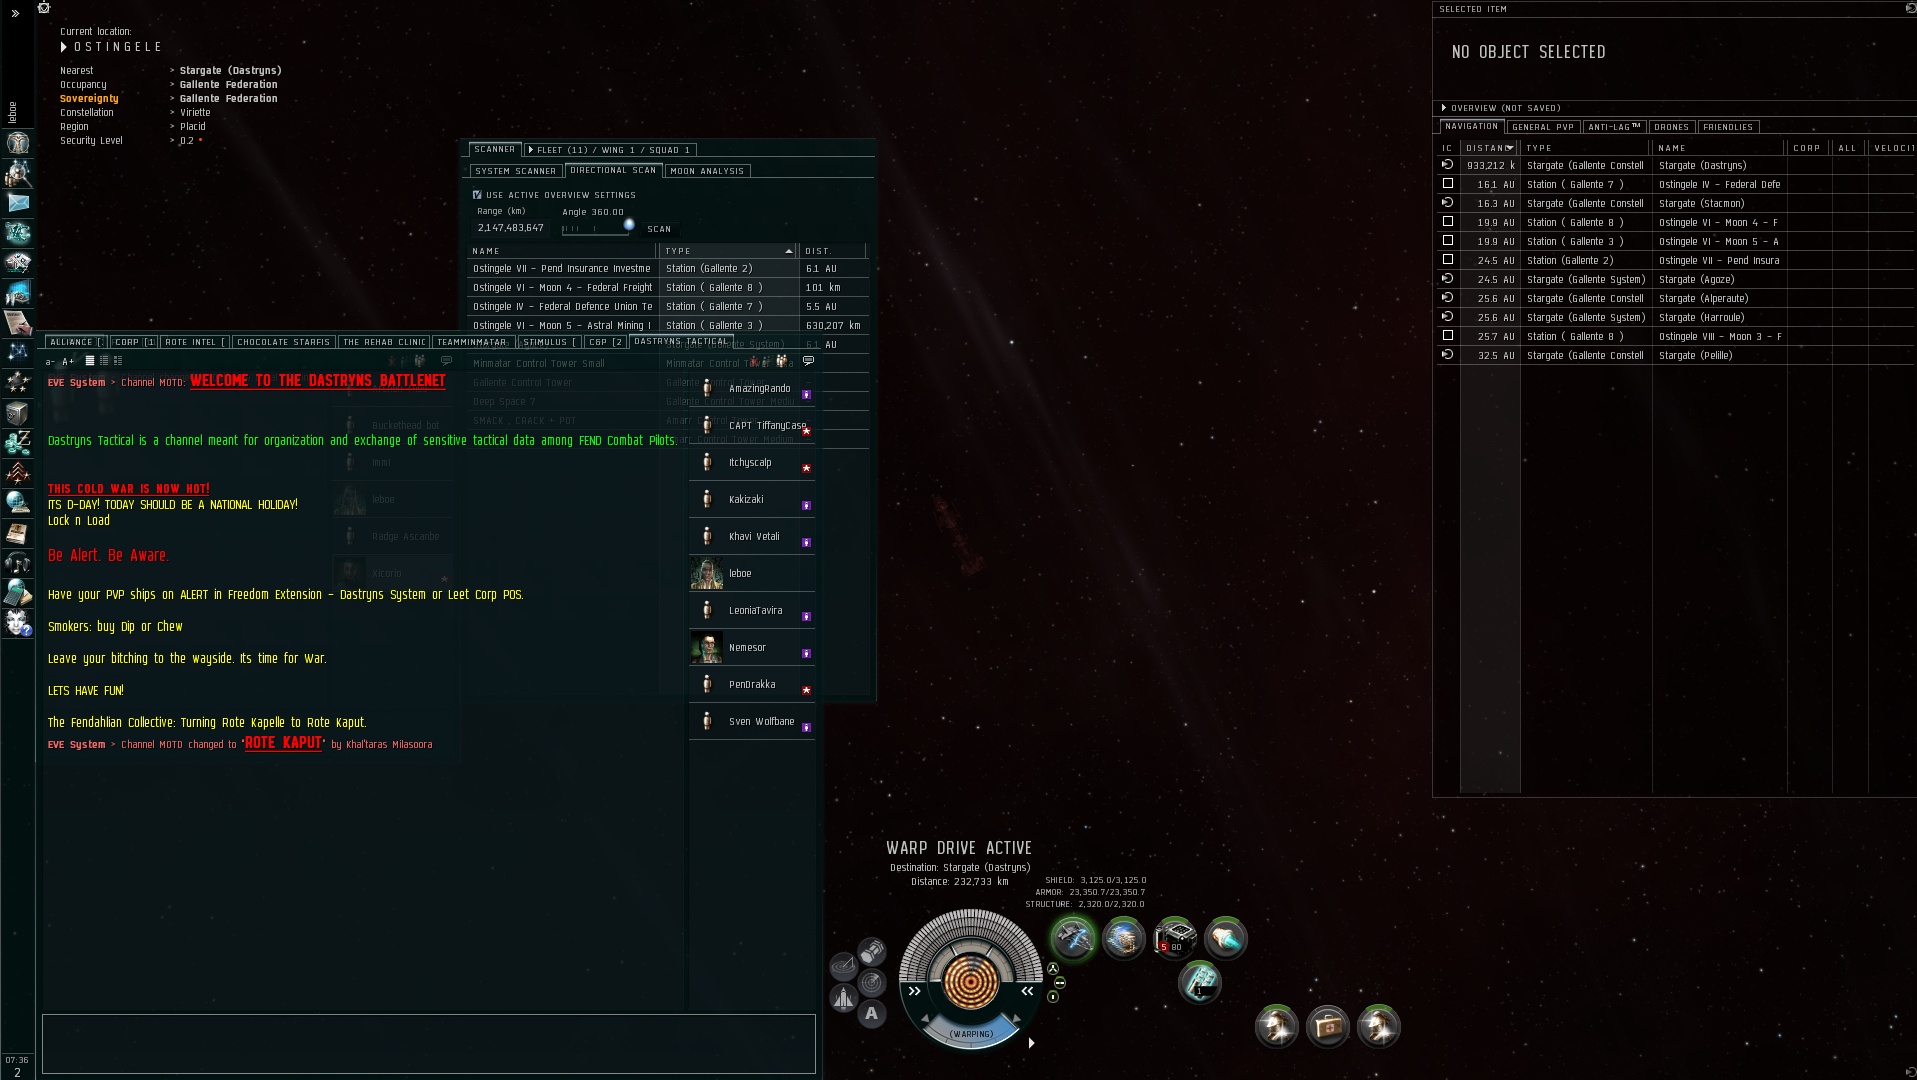Open Khavi Vetali in channel member list
The width and height of the screenshot is (1917, 1080).
pos(752,537)
